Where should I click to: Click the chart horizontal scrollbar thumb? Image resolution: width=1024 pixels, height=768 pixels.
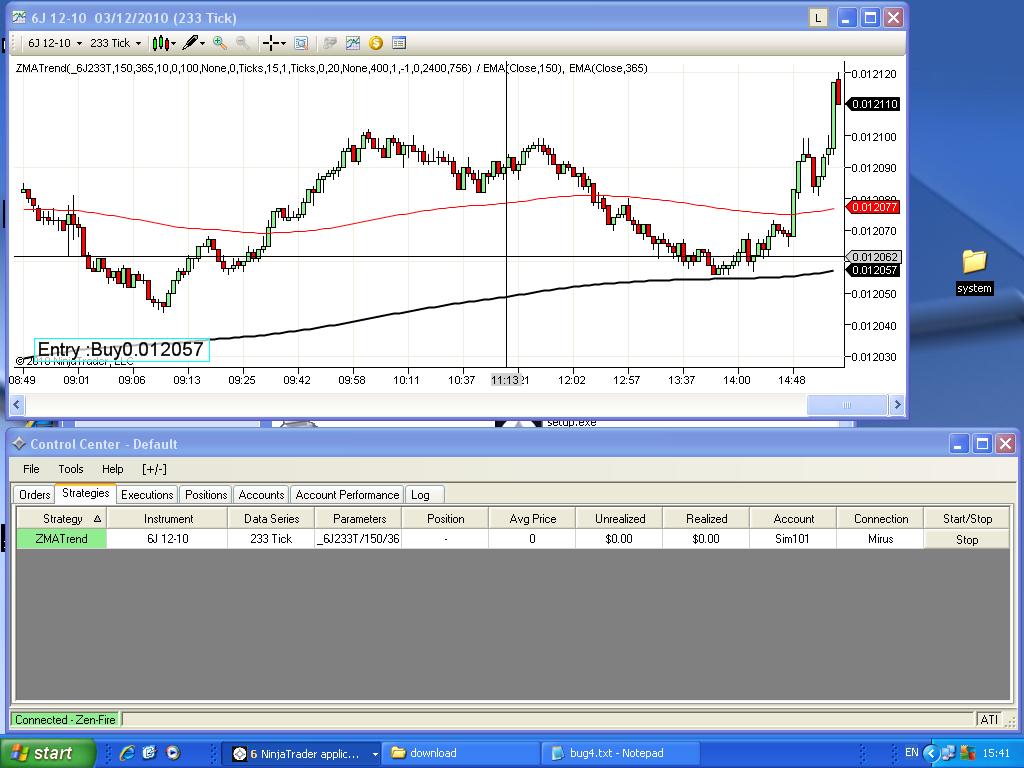847,405
